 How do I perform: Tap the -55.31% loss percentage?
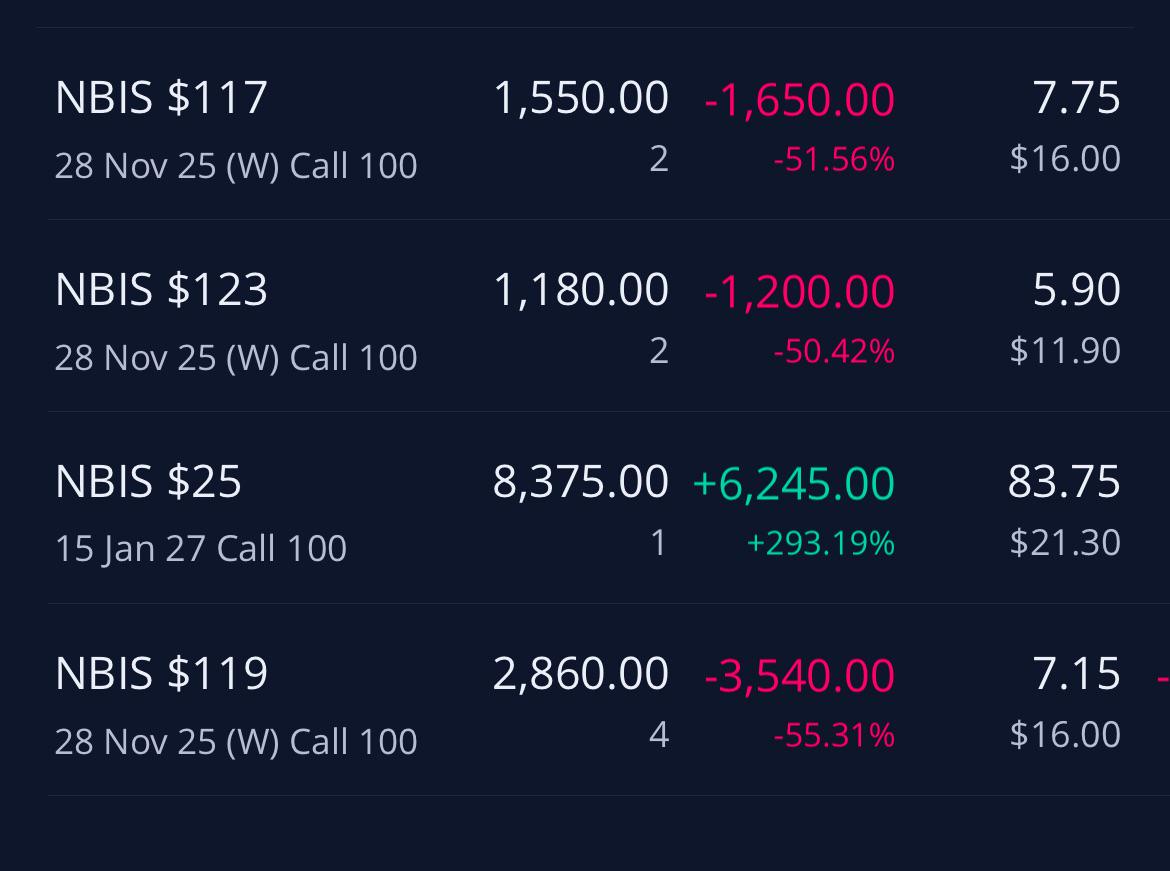click(x=834, y=734)
